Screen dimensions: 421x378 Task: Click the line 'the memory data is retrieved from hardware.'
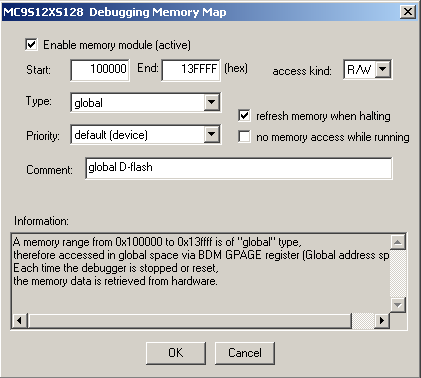115,281
